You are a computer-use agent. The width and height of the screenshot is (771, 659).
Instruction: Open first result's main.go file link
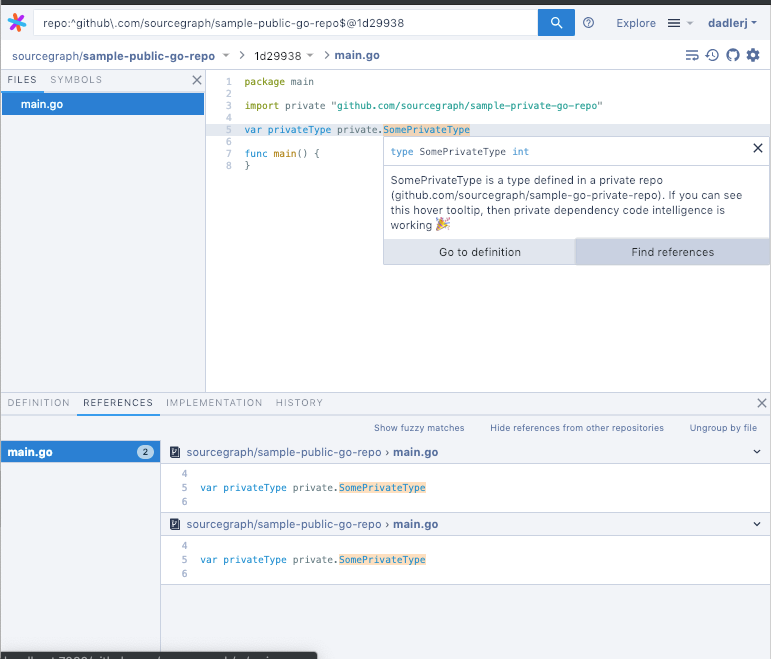coord(415,452)
